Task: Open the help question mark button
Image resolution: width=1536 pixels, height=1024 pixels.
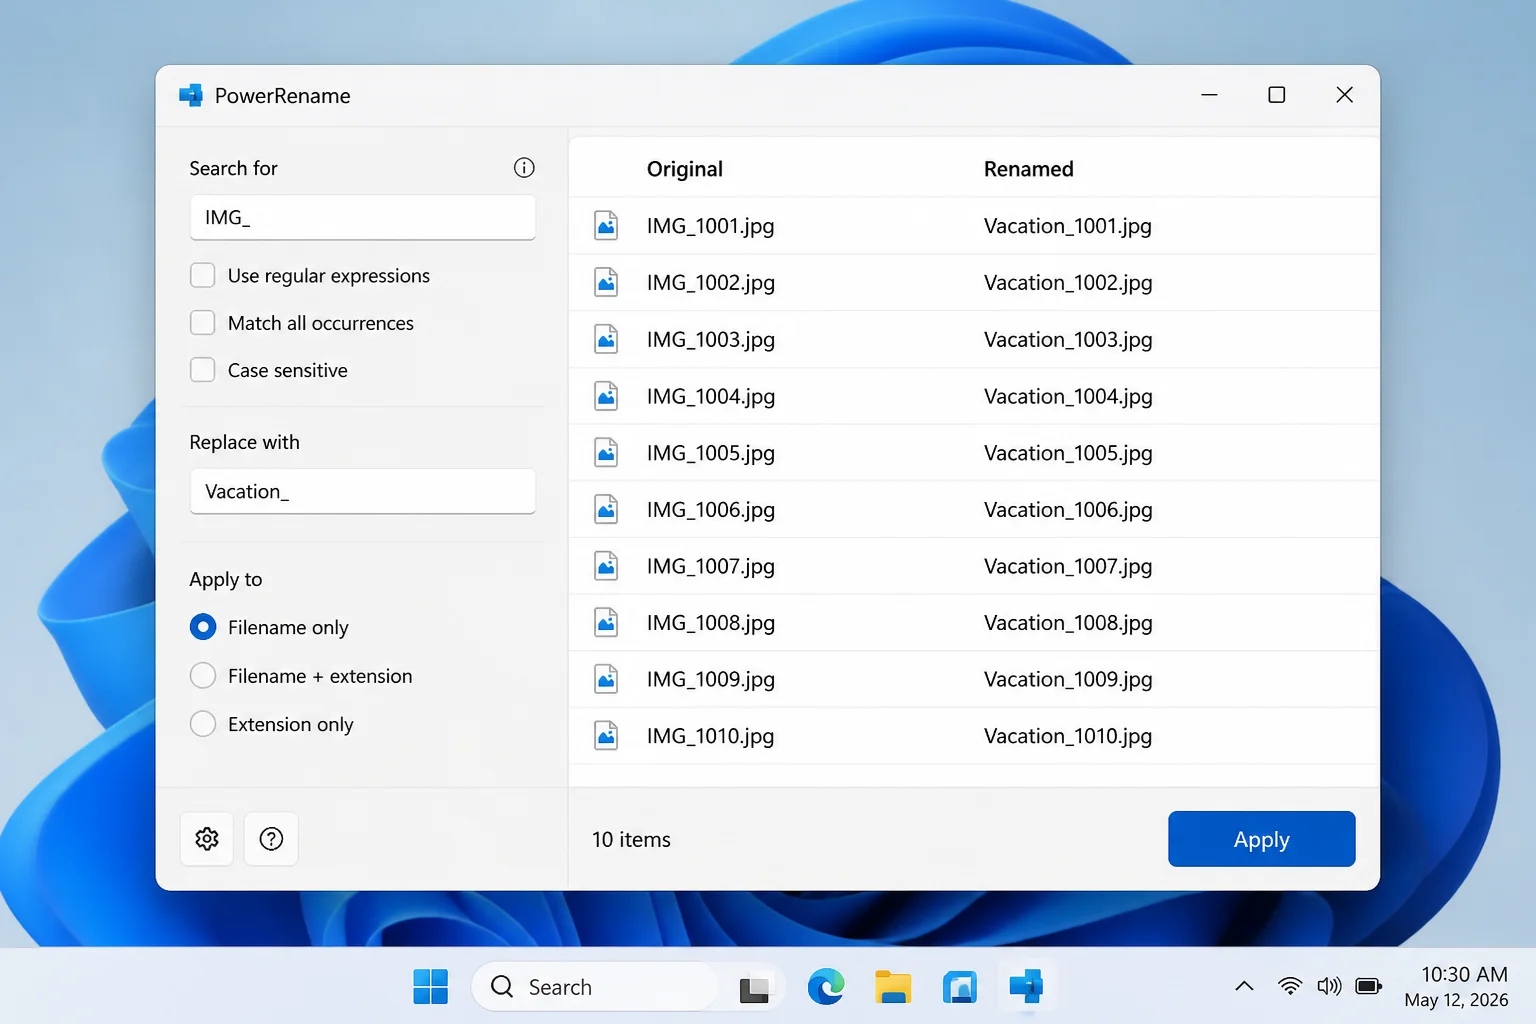Action: click(x=271, y=839)
